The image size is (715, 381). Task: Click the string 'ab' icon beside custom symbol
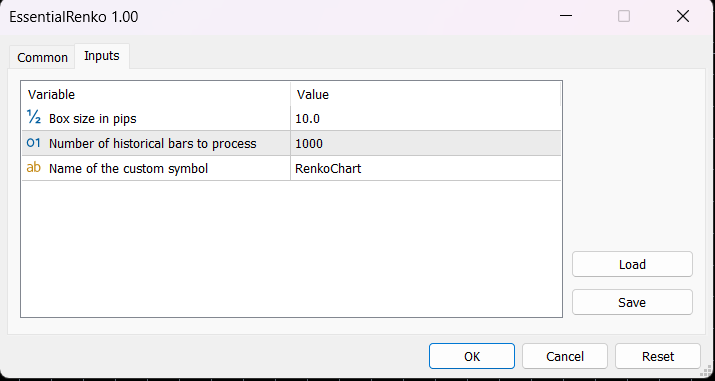[x=34, y=168]
